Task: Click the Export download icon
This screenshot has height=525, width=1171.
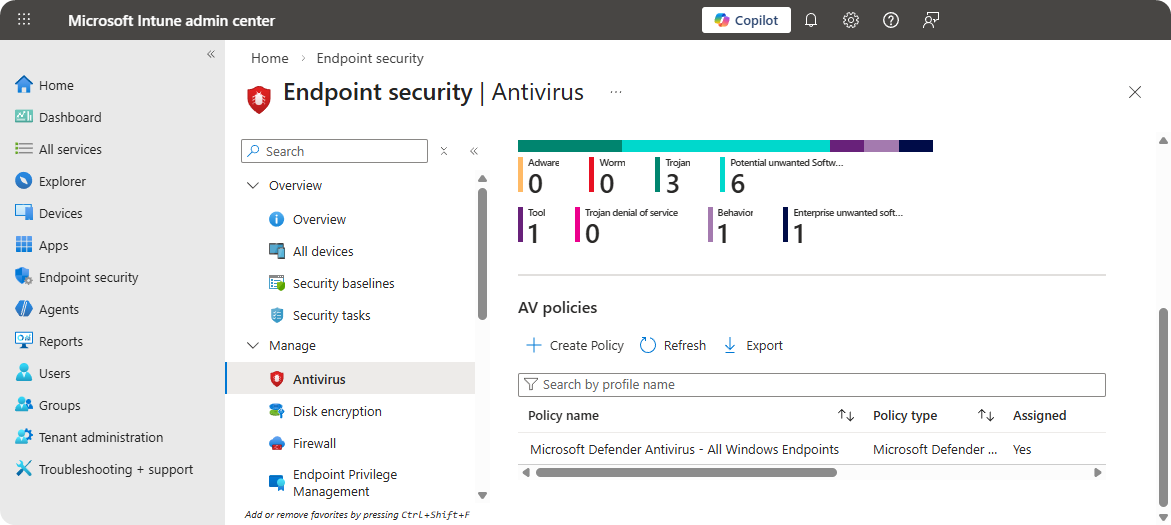Action: pyautogui.click(x=730, y=345)
